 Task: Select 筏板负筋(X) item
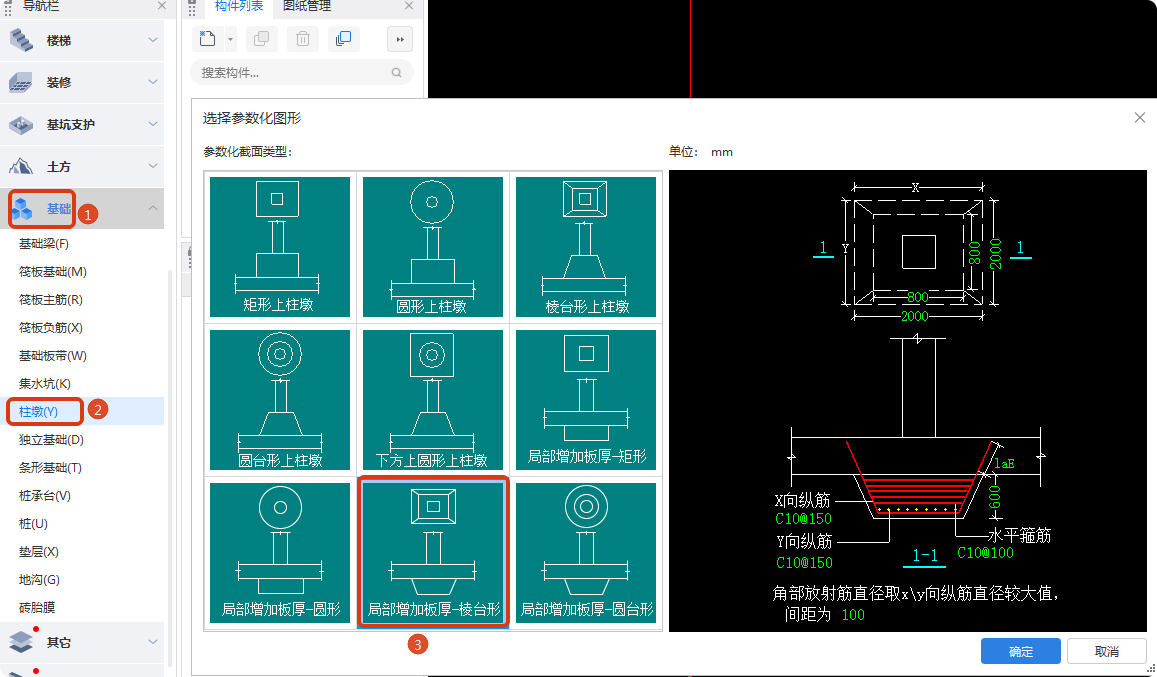(x=50, y=328)
